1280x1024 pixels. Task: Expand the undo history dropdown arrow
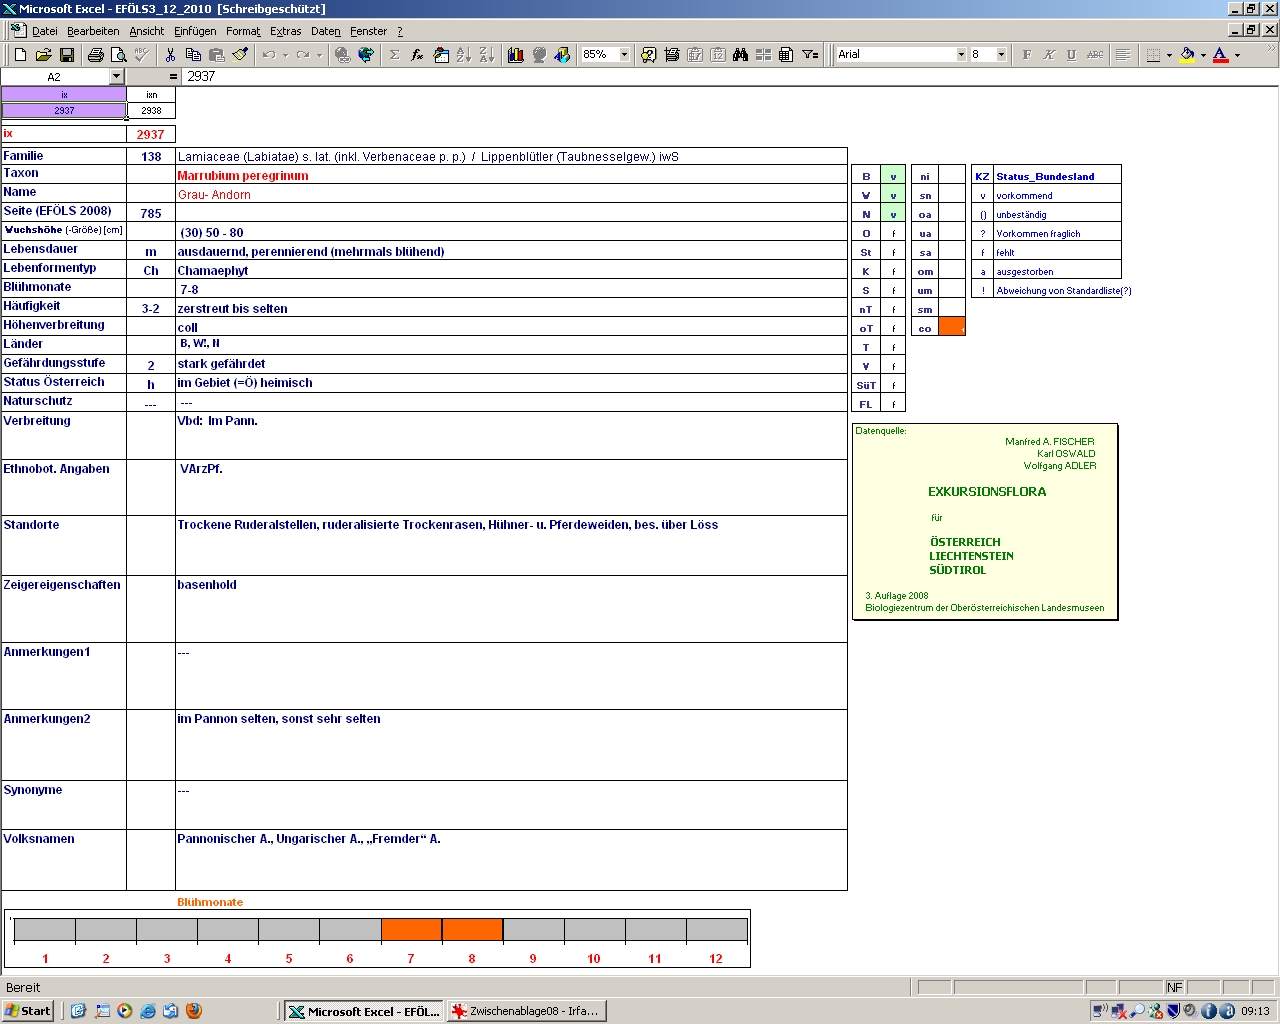(285, 55)
